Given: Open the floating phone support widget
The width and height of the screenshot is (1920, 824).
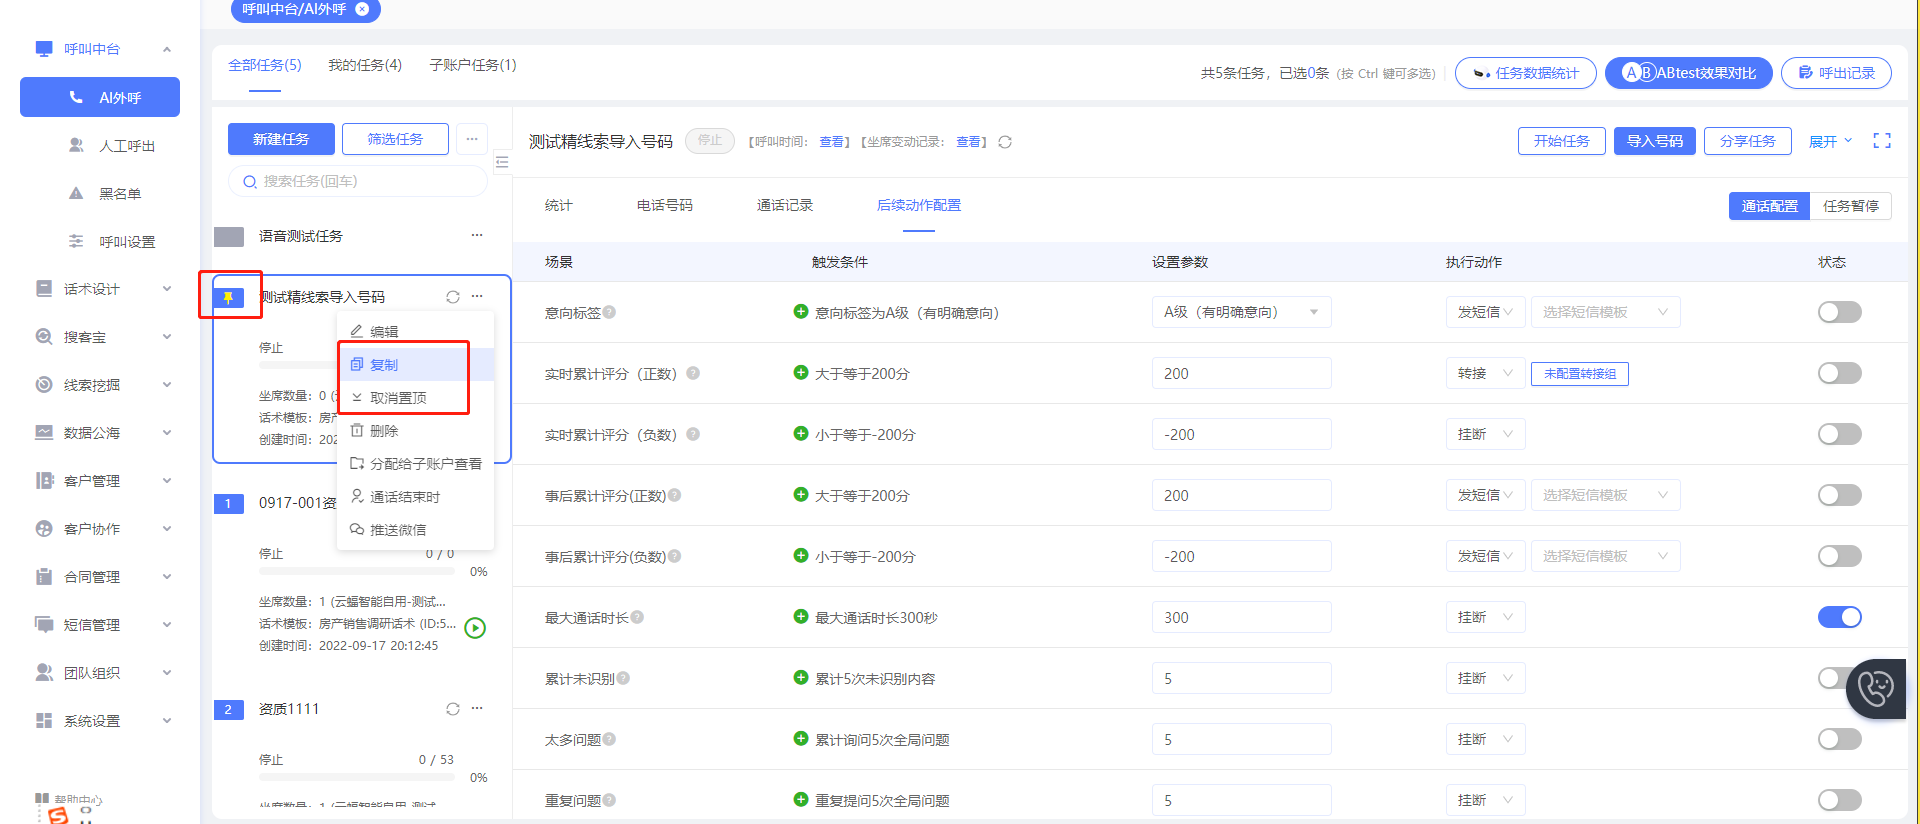Looking at the screenshot, I should click(1876, 688).
